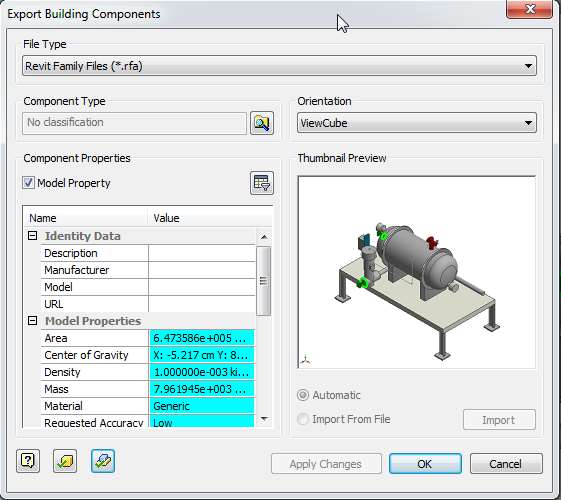Click the Mass row name
This screenshot has height=500, width=561.
click(x=56, y=389)
